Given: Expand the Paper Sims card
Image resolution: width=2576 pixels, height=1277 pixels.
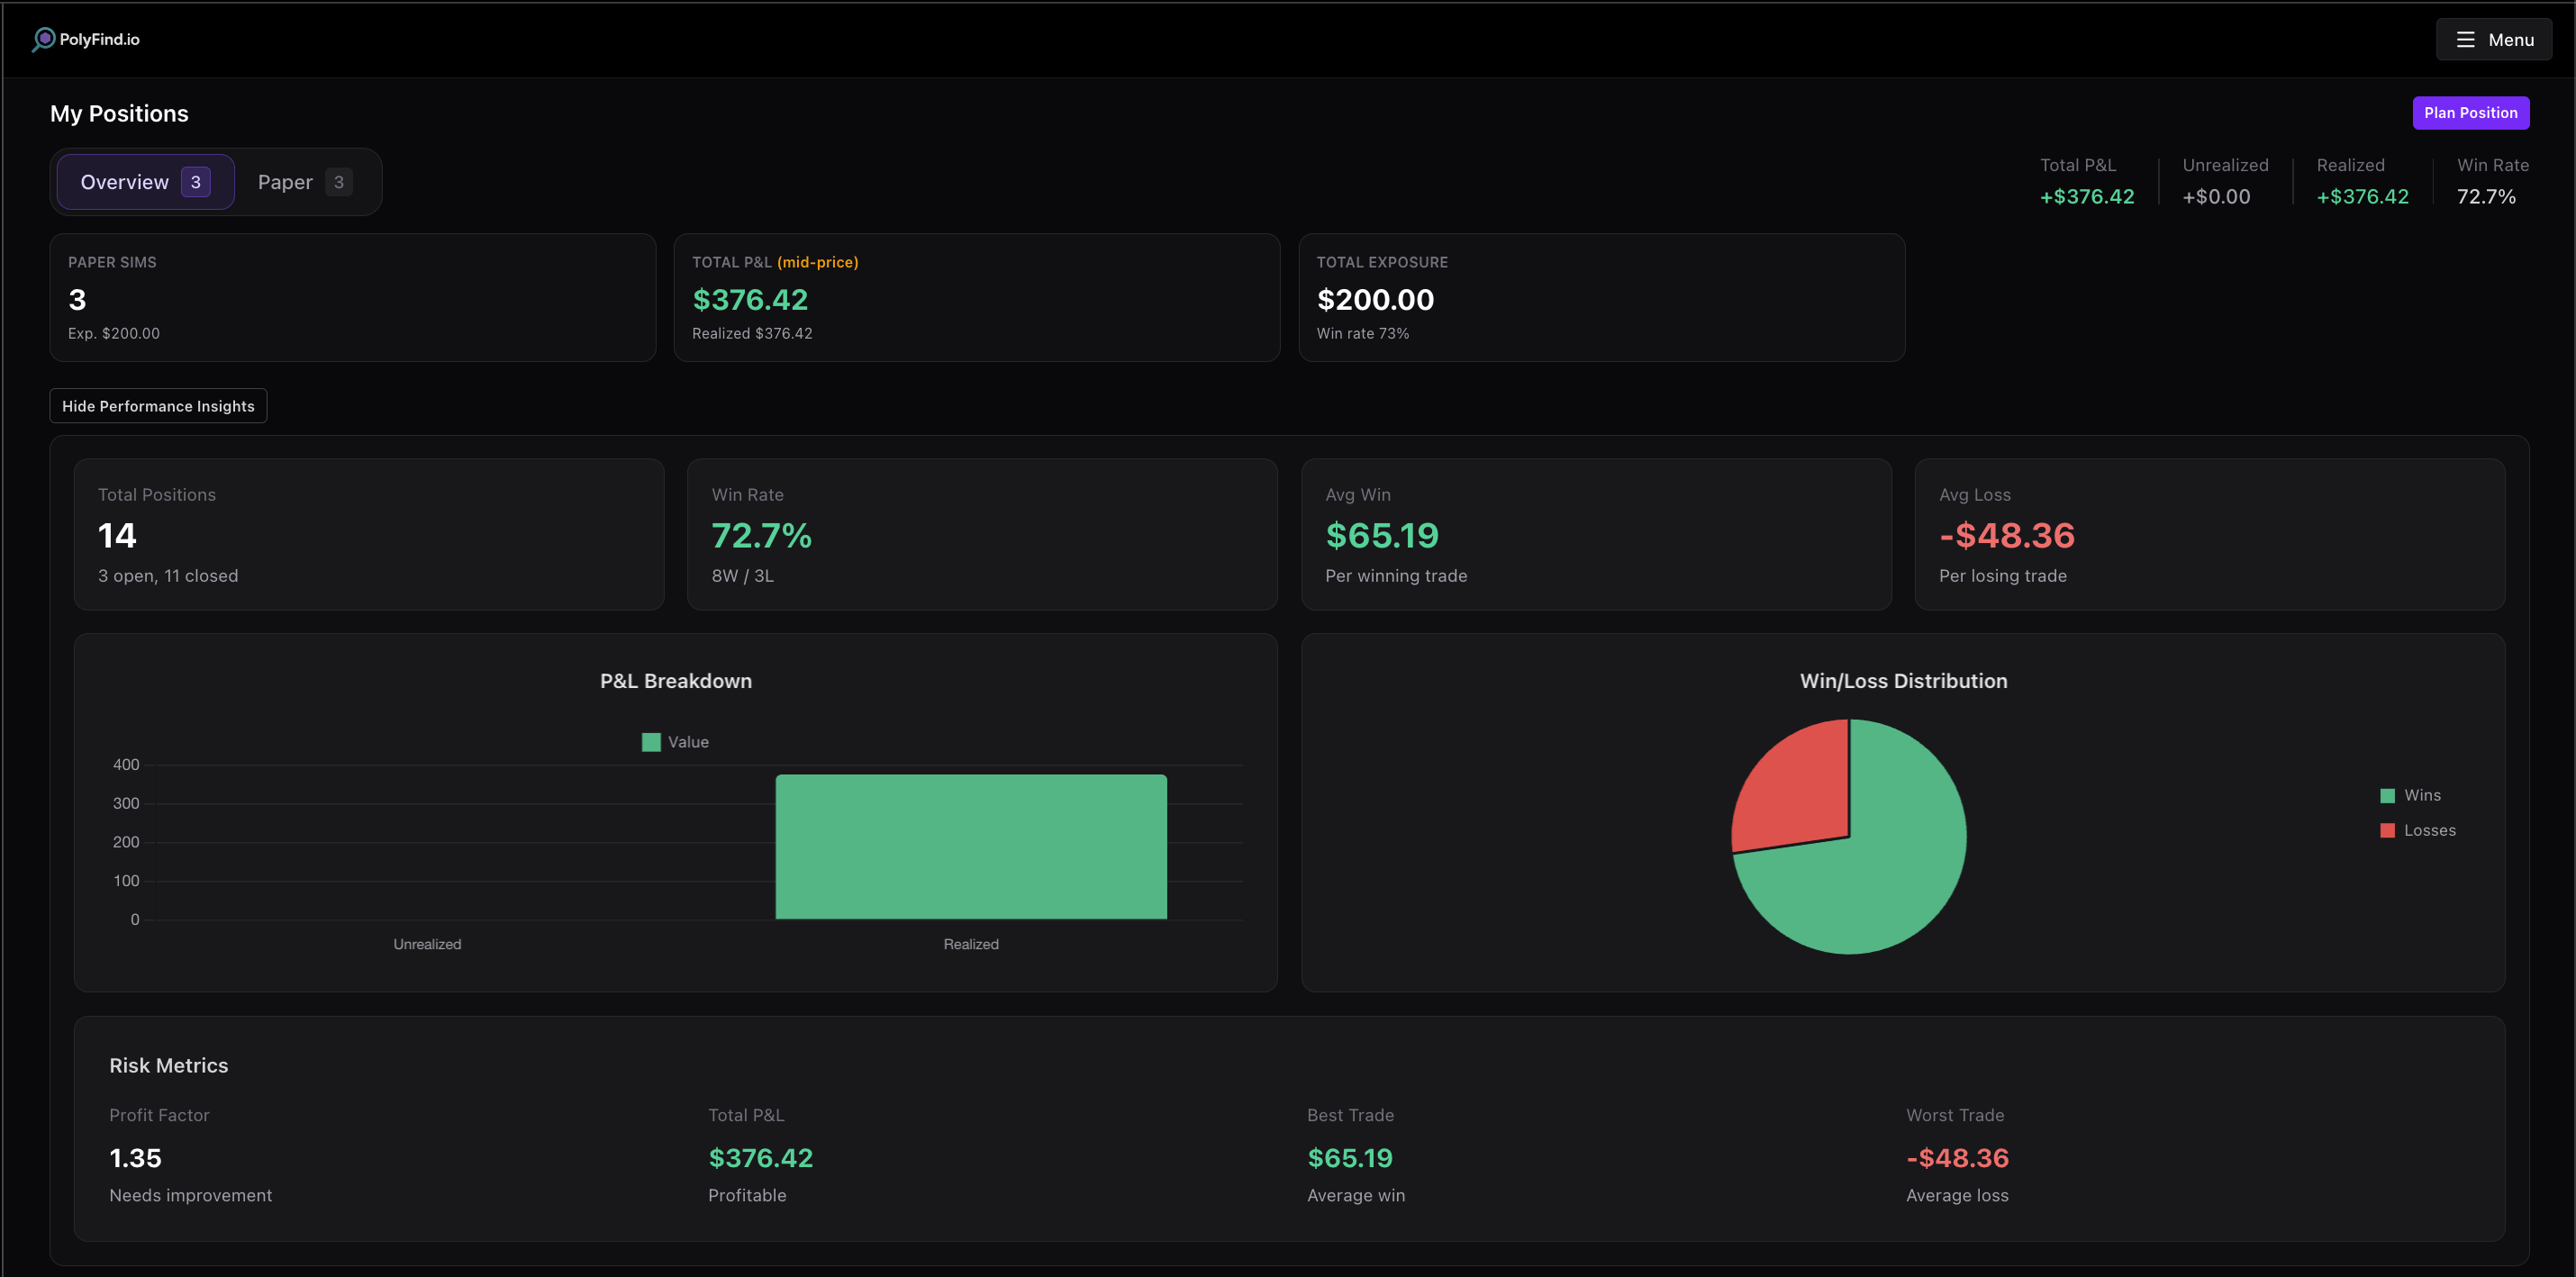Looking at the screenshot, I should 352,297.
